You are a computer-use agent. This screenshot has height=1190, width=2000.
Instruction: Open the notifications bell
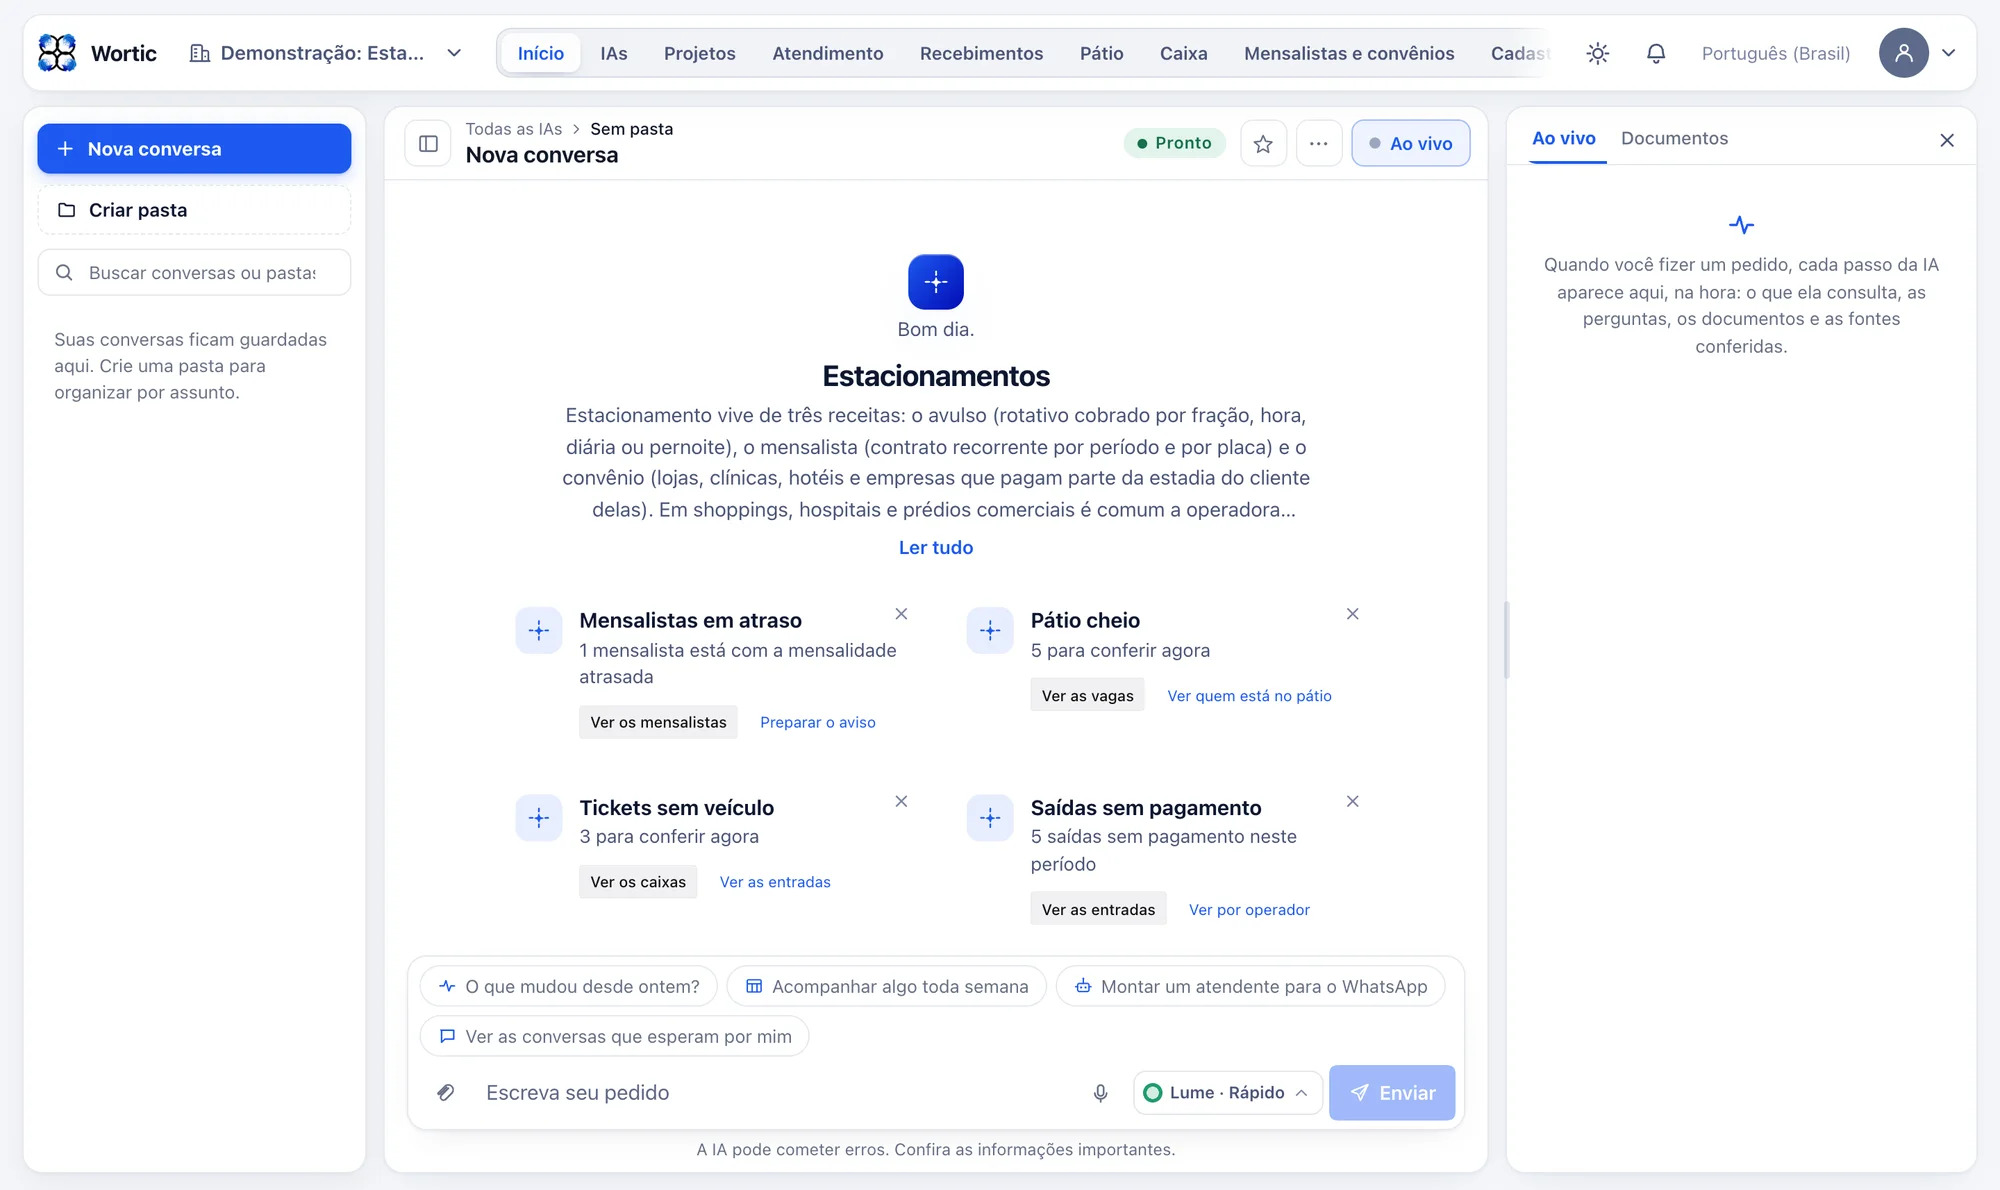[x=1656, y=53]
